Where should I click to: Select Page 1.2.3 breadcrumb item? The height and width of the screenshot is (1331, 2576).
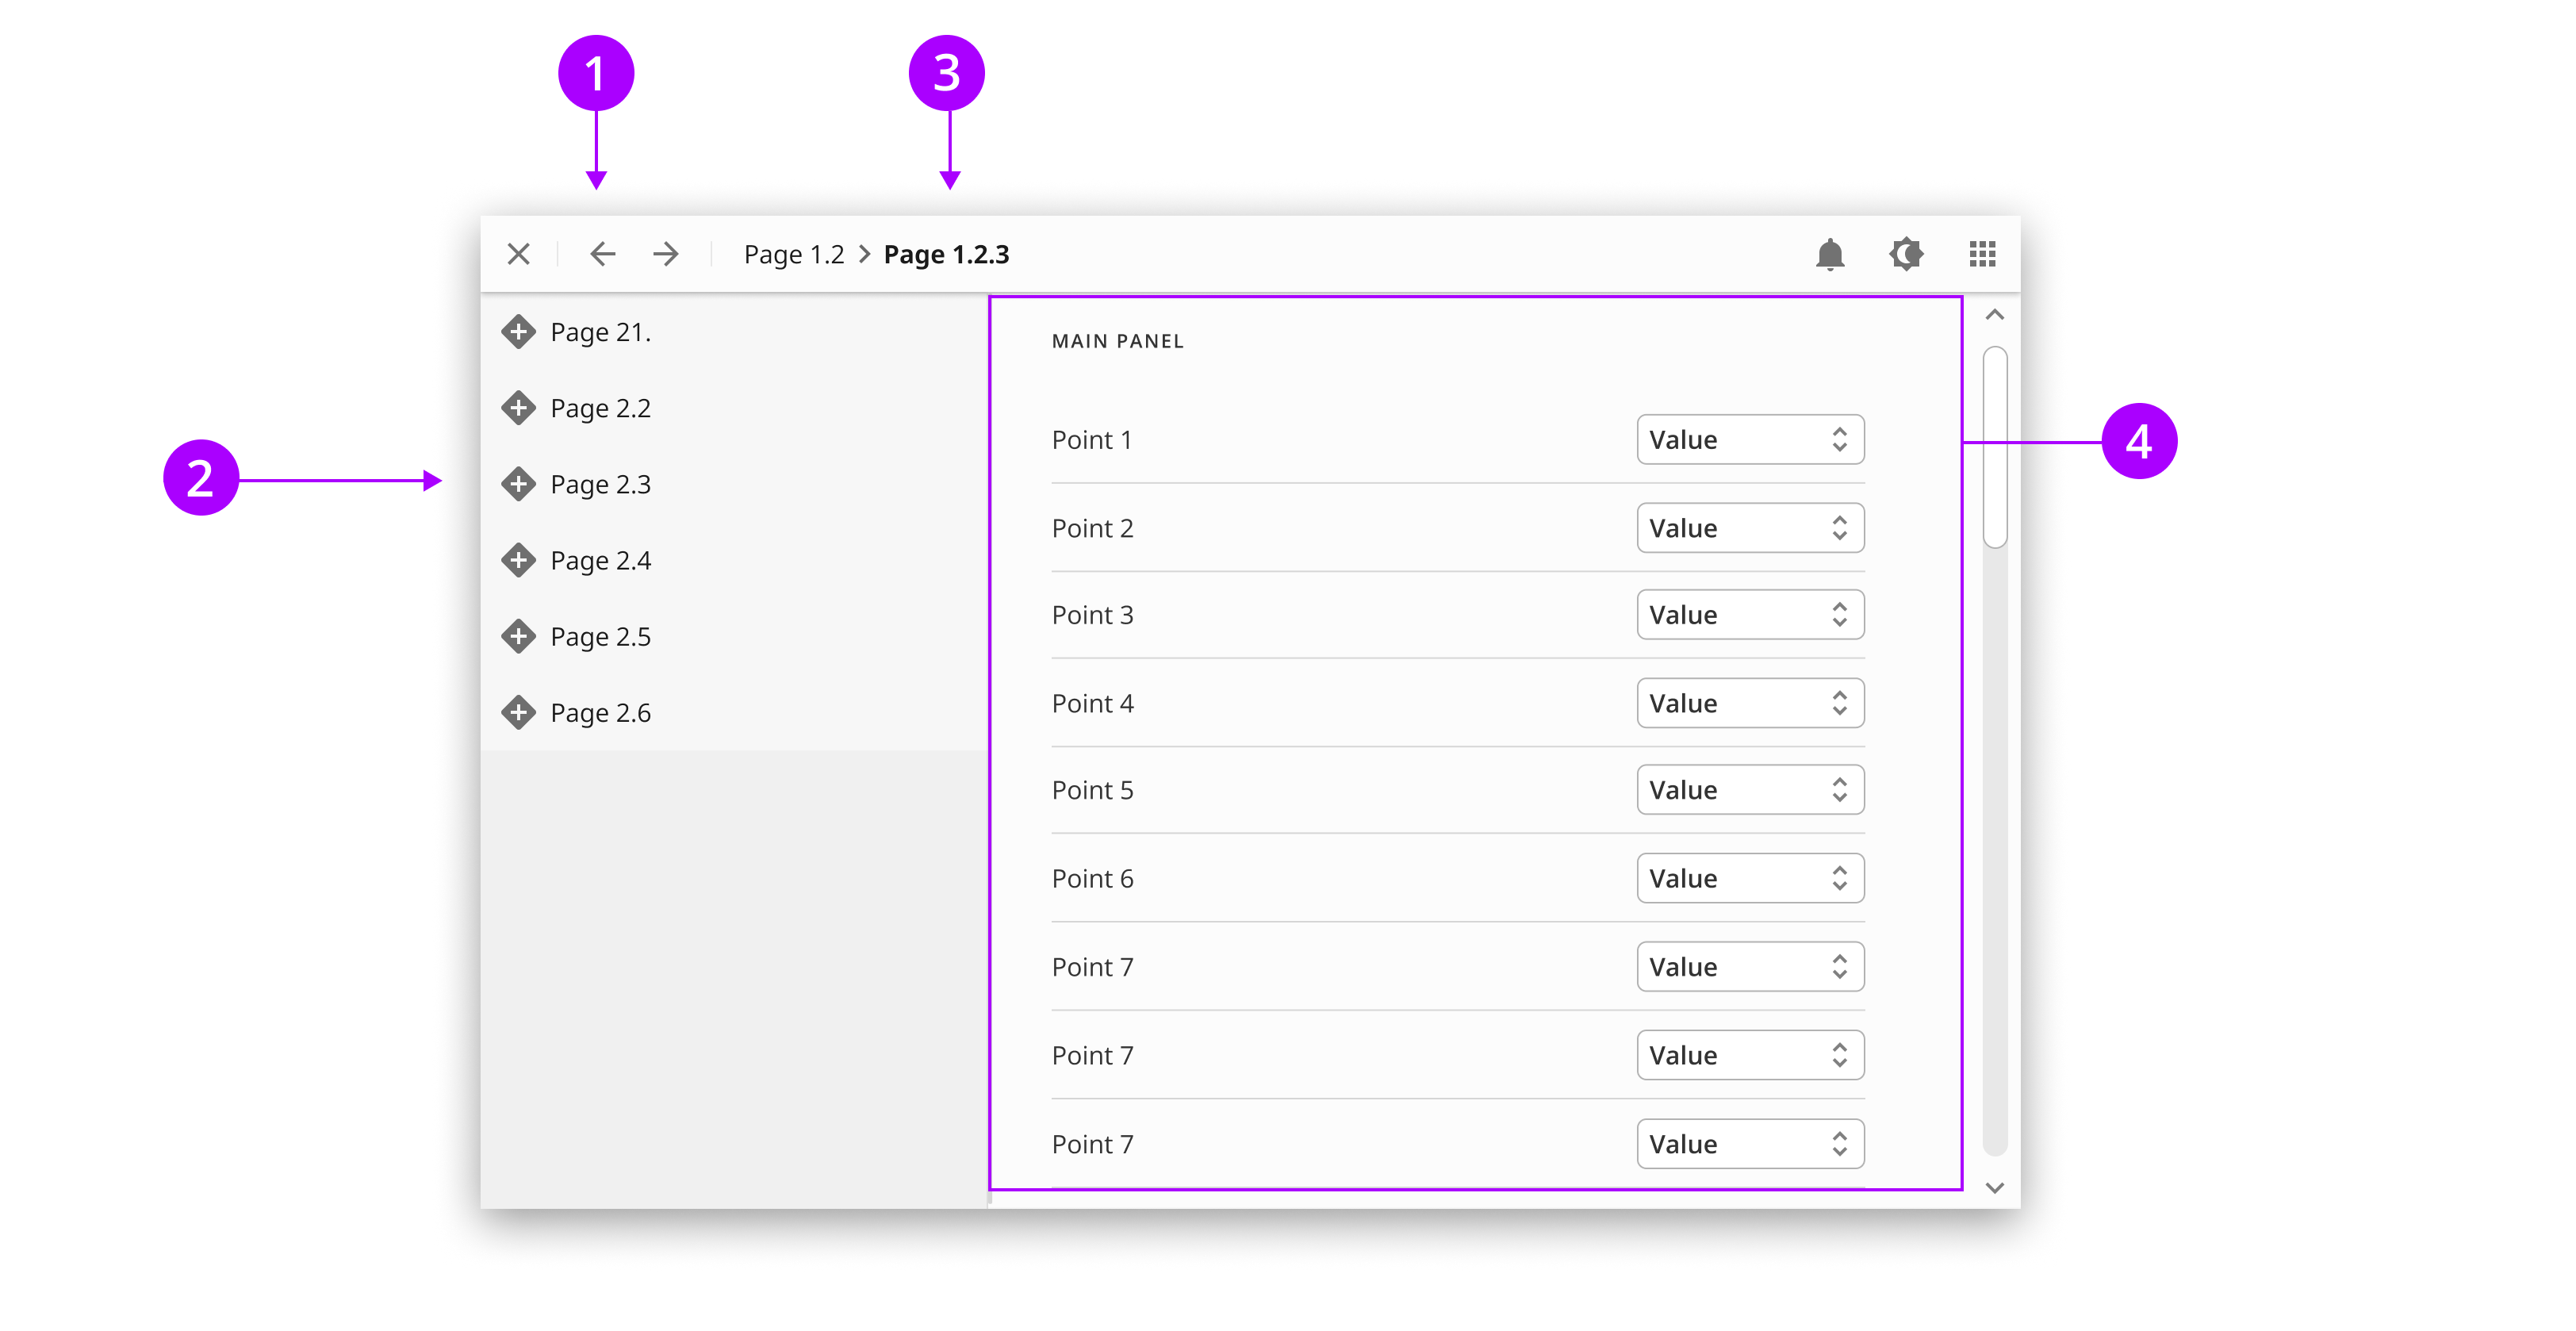946,255
